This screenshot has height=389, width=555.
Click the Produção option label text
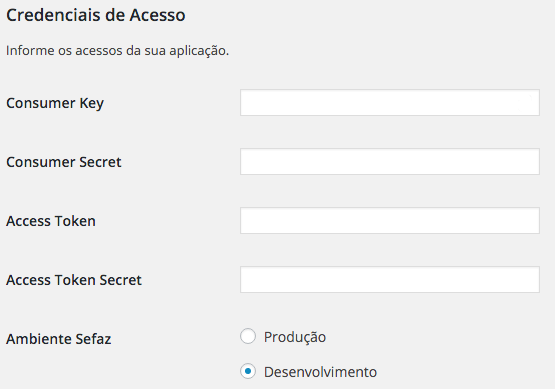[295, 337]
